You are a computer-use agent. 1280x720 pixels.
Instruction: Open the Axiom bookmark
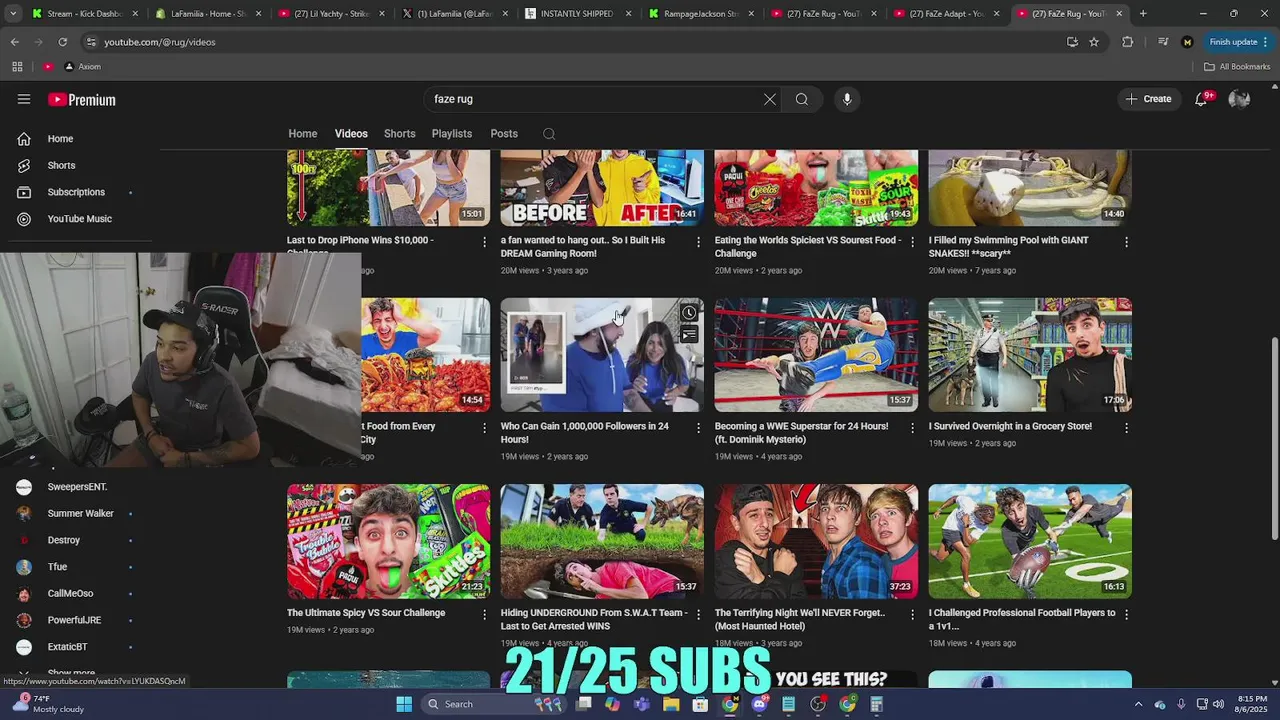pos(83,67)
